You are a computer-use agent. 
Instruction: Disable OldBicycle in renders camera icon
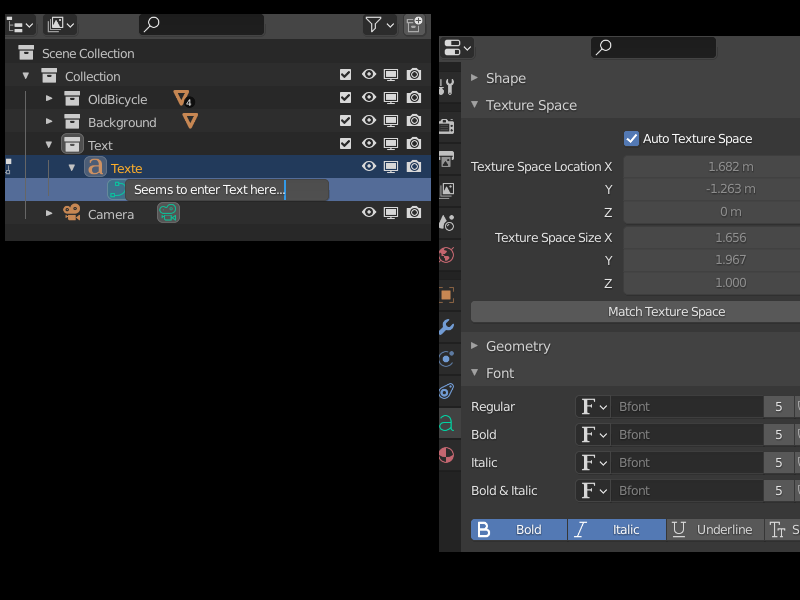[x=414, y=97]
